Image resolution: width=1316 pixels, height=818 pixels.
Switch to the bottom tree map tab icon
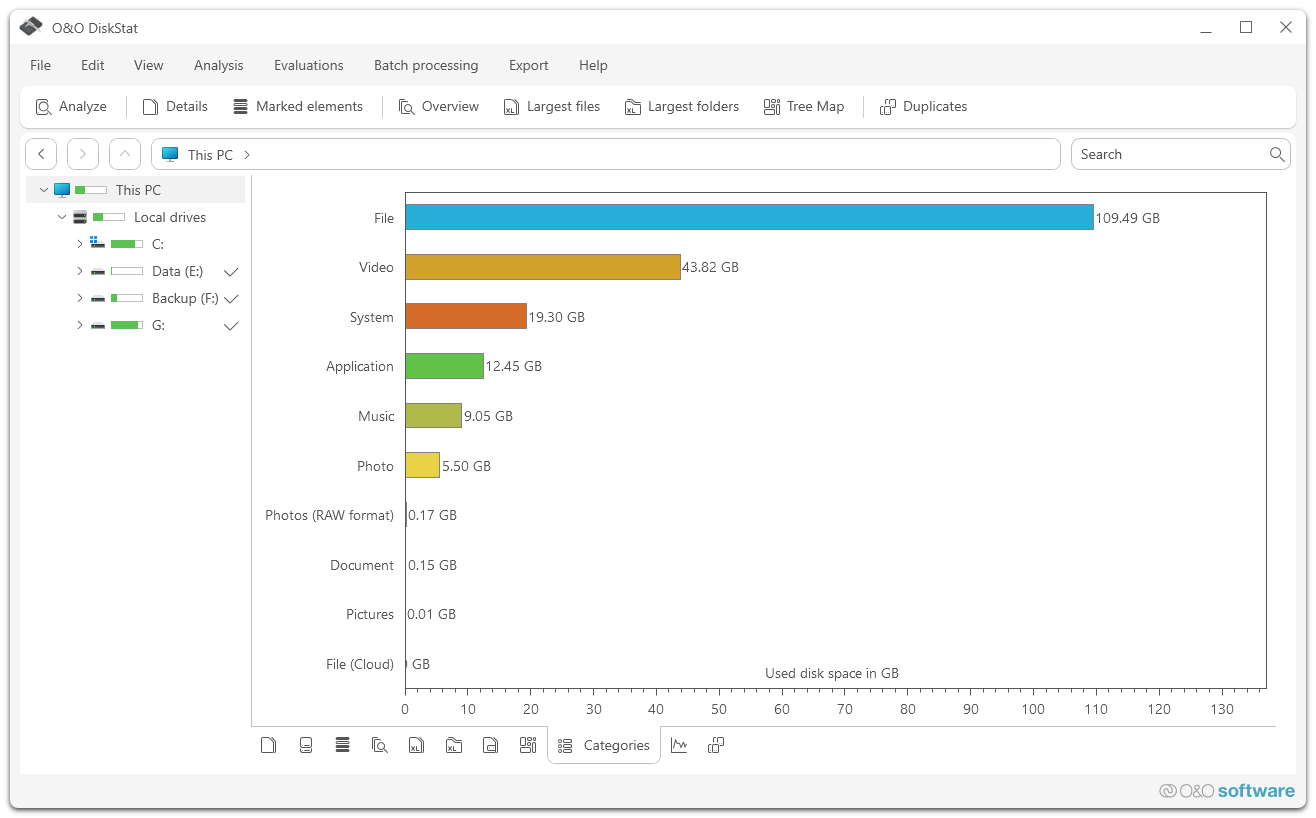tap(528, 745)
